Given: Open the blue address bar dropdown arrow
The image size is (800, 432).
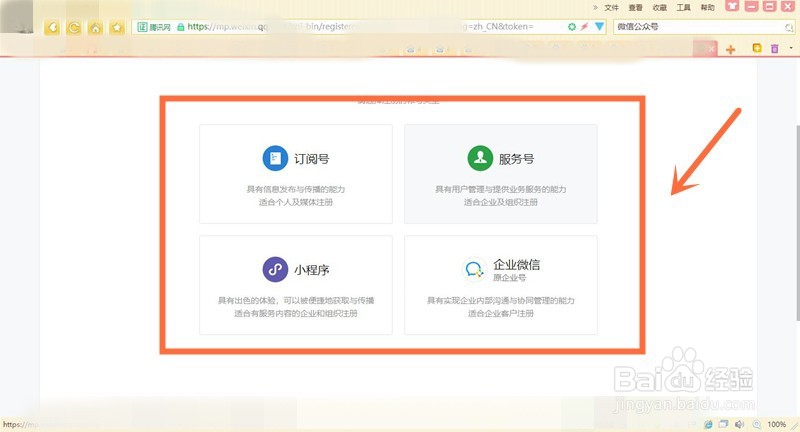Looking at the screenshot, I should (x=599, y=27).
